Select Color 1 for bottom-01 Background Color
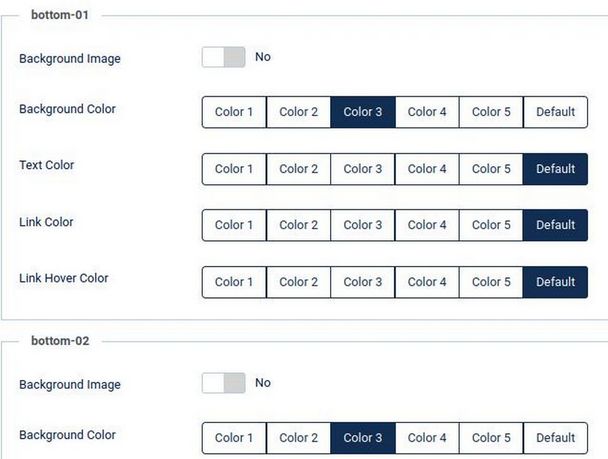 [x=234, y=112]
